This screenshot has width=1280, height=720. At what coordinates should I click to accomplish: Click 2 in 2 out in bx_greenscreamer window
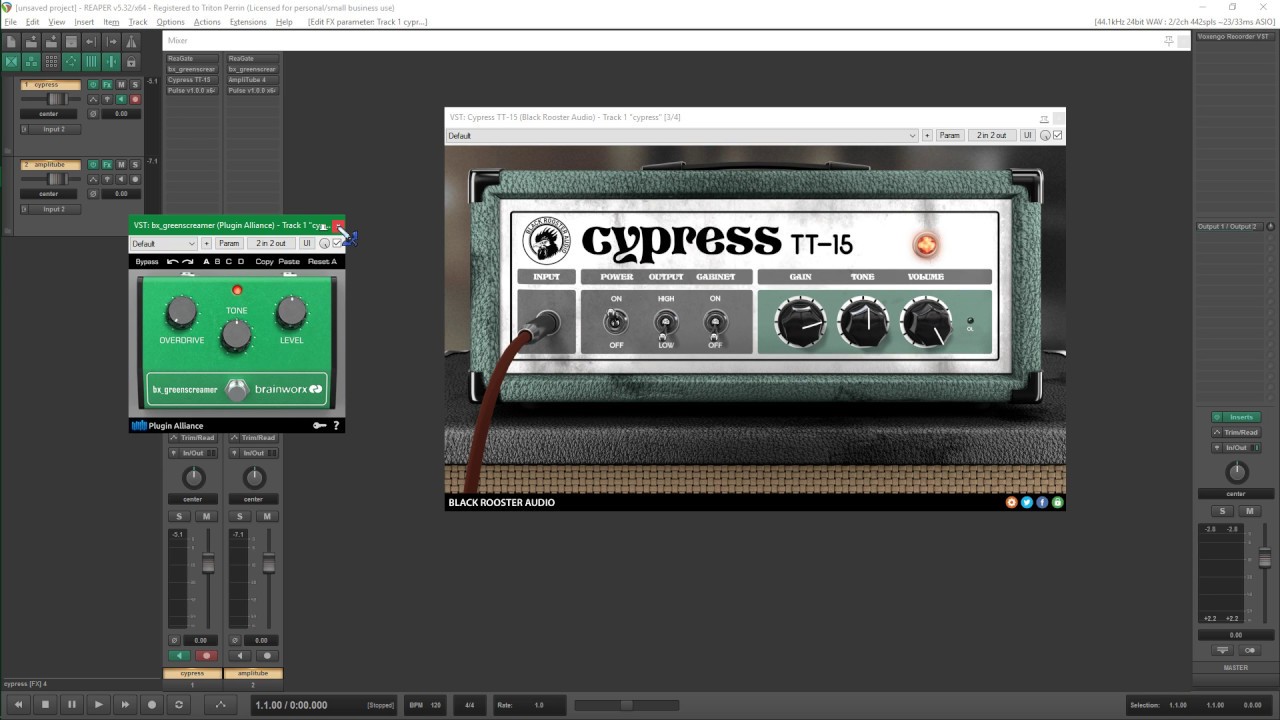coord(271,243)
